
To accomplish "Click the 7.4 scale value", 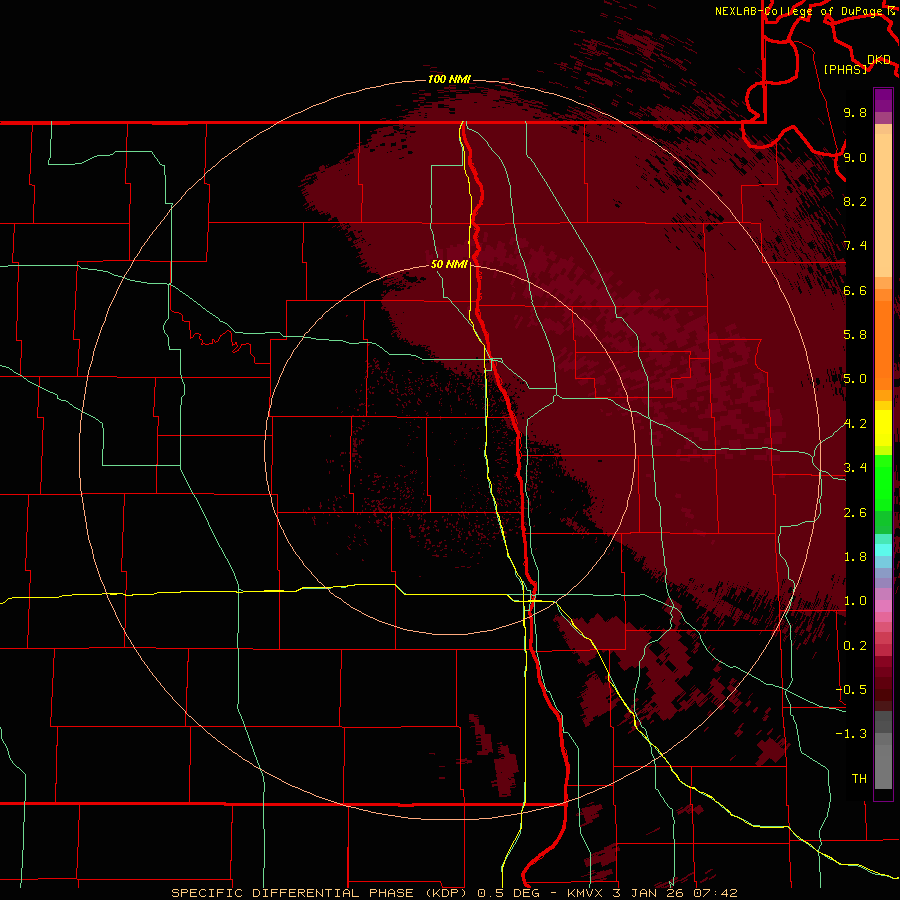I will pyautogui.click(x=855, y=246).
